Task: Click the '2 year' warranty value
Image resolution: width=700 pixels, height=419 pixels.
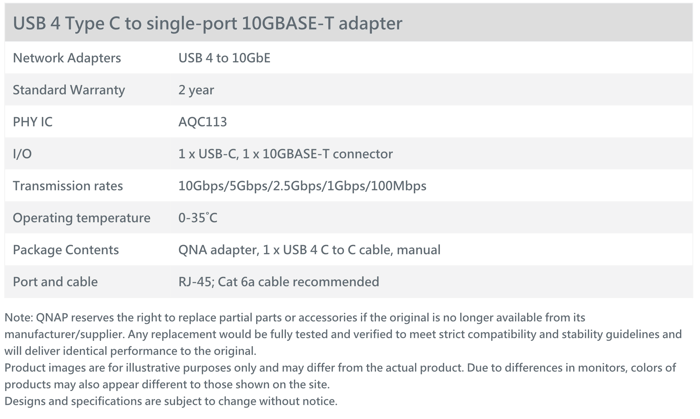Action: pos(196,90)
